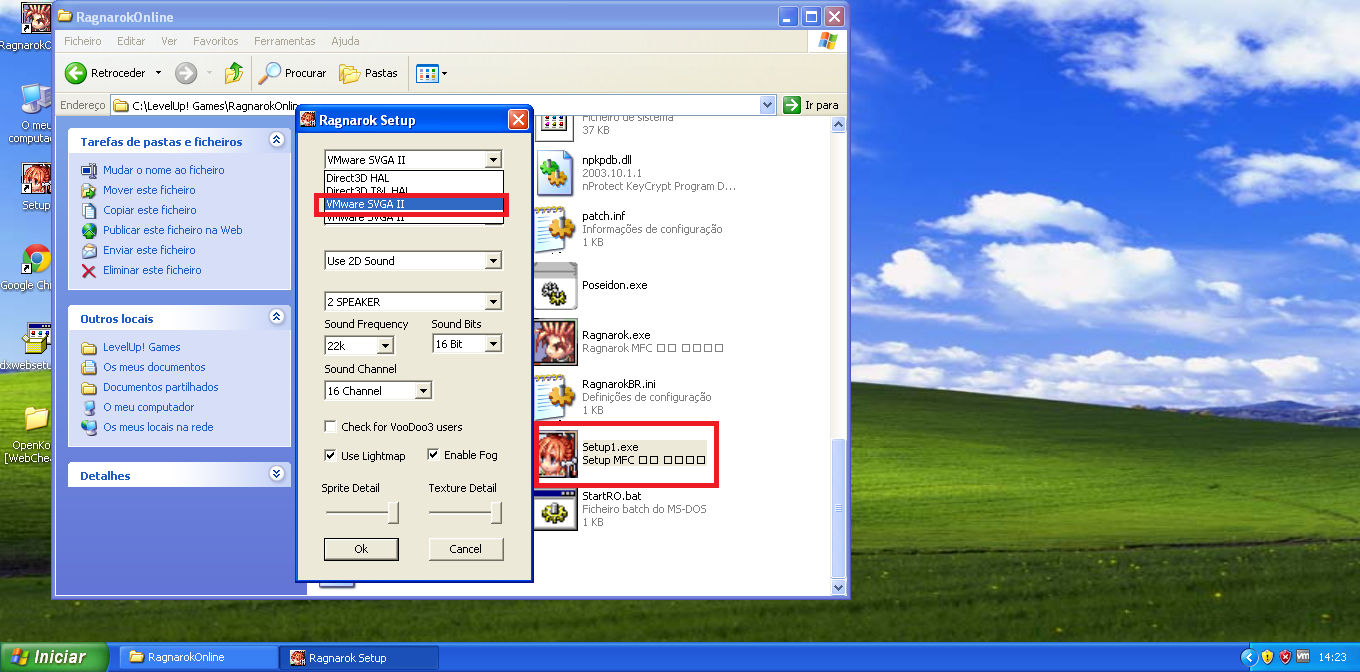Click Mudar o nome ao ficheiro link
Image resolution: width=1360 pixels, height=672 pixels.
coord(163,170)
